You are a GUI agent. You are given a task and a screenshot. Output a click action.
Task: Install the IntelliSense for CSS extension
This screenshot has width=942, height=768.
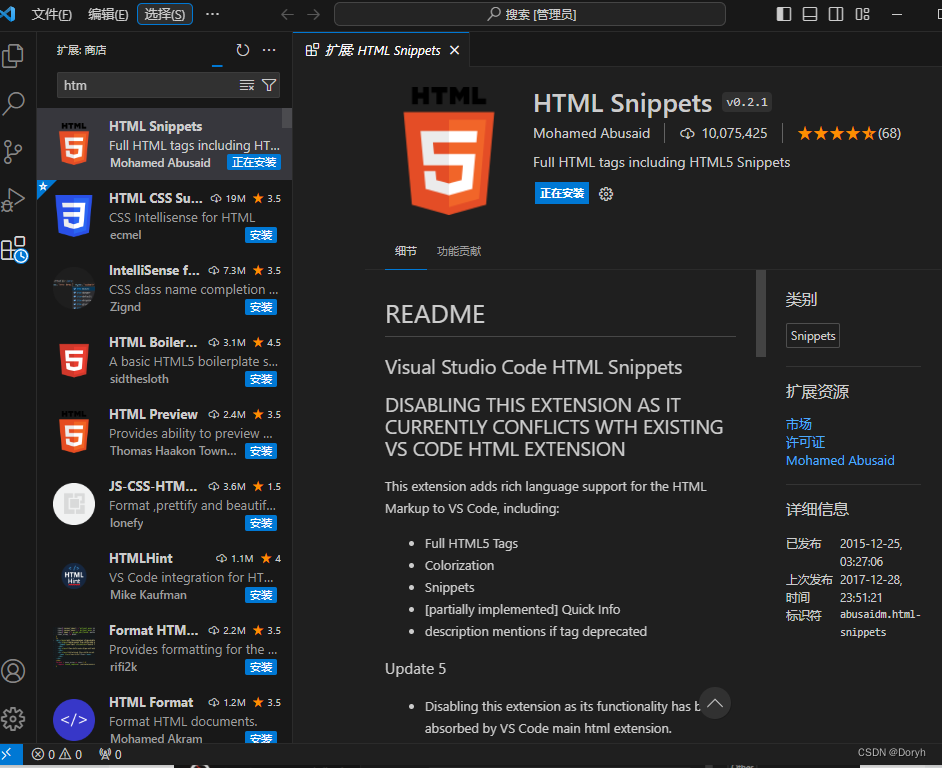coord(261,307)
